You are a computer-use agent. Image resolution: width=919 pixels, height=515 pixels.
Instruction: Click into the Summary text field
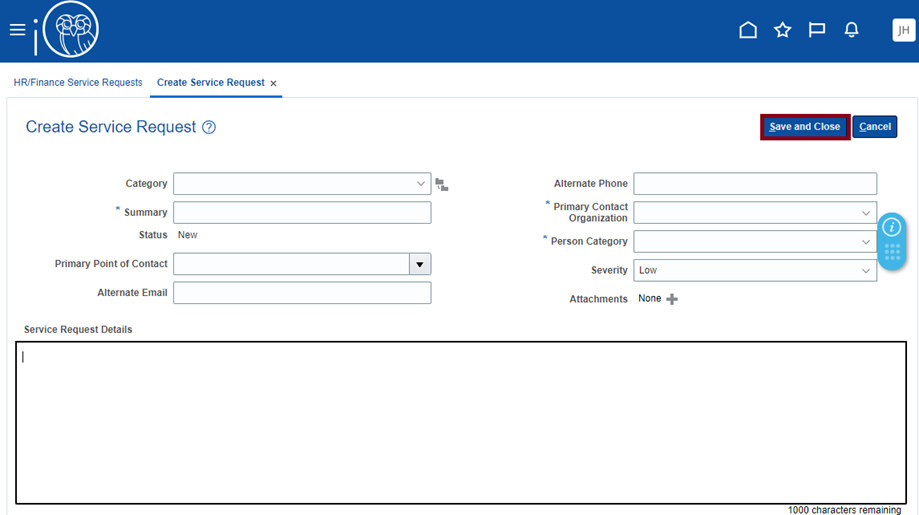tap(302, 213)
